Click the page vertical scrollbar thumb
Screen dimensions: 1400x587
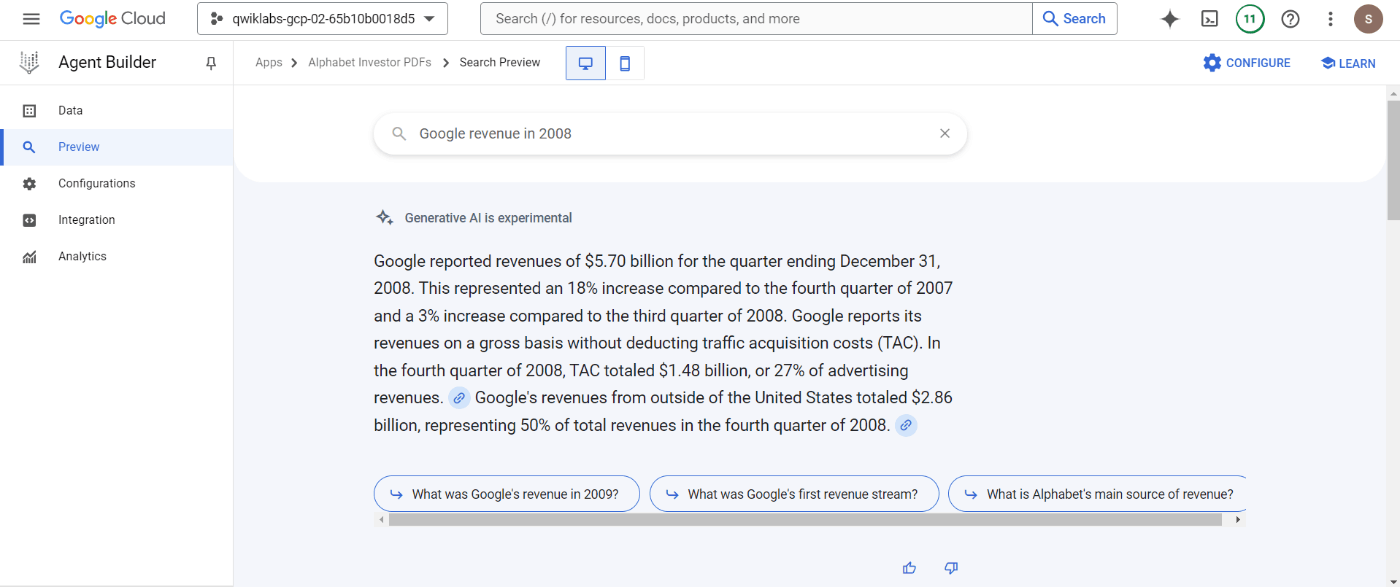(x=1393, y=159)
